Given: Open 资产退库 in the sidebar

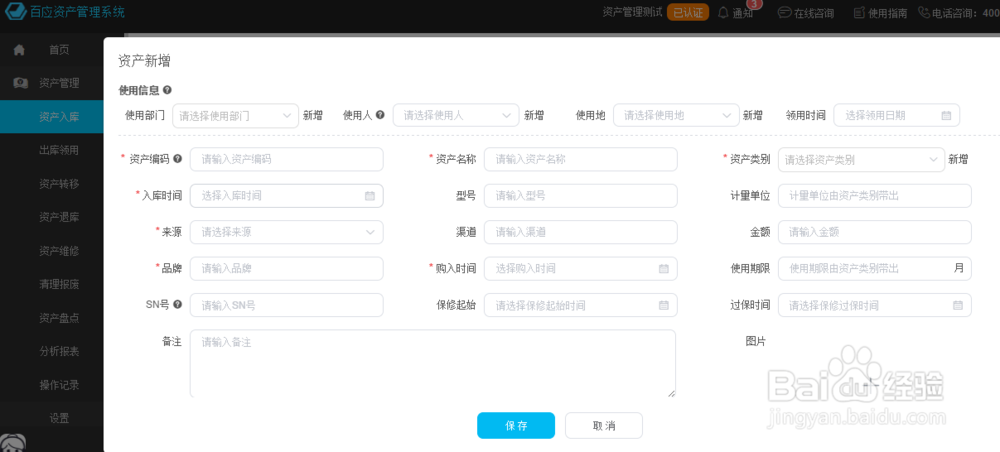Looking at the screenshot, I should 59,217.
